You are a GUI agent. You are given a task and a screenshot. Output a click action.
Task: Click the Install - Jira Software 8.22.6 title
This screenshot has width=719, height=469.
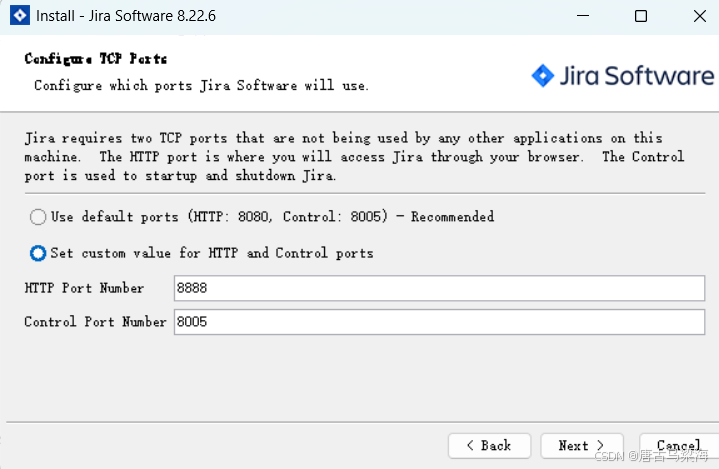[x=126, y=16]
